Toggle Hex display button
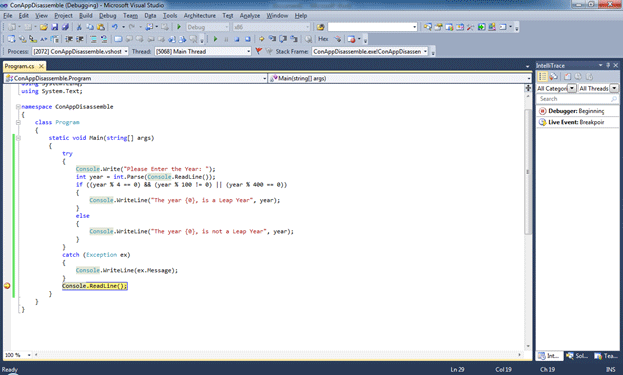The width and height of the screenshot is (623, 375). (x=323, y=39)
